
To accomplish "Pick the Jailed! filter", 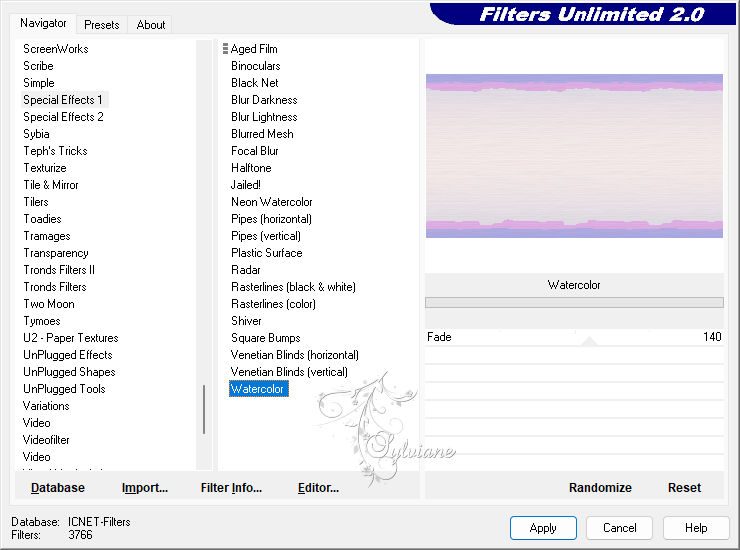I will 246,185.
